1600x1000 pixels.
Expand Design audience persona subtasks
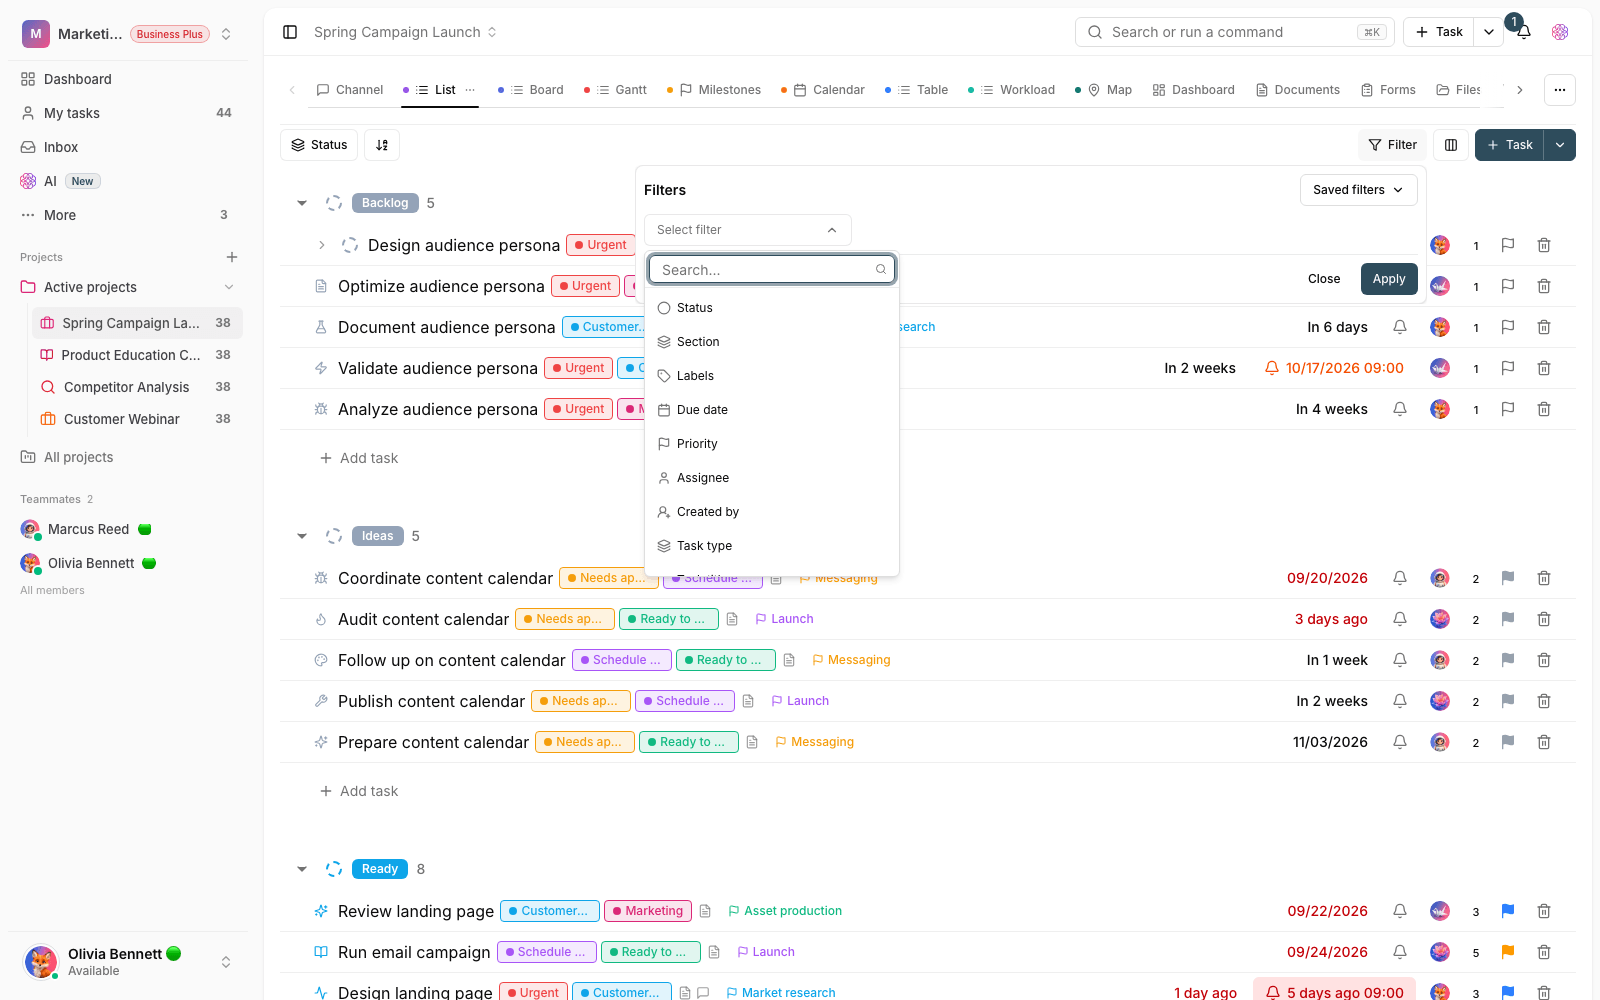click(321, 245)
